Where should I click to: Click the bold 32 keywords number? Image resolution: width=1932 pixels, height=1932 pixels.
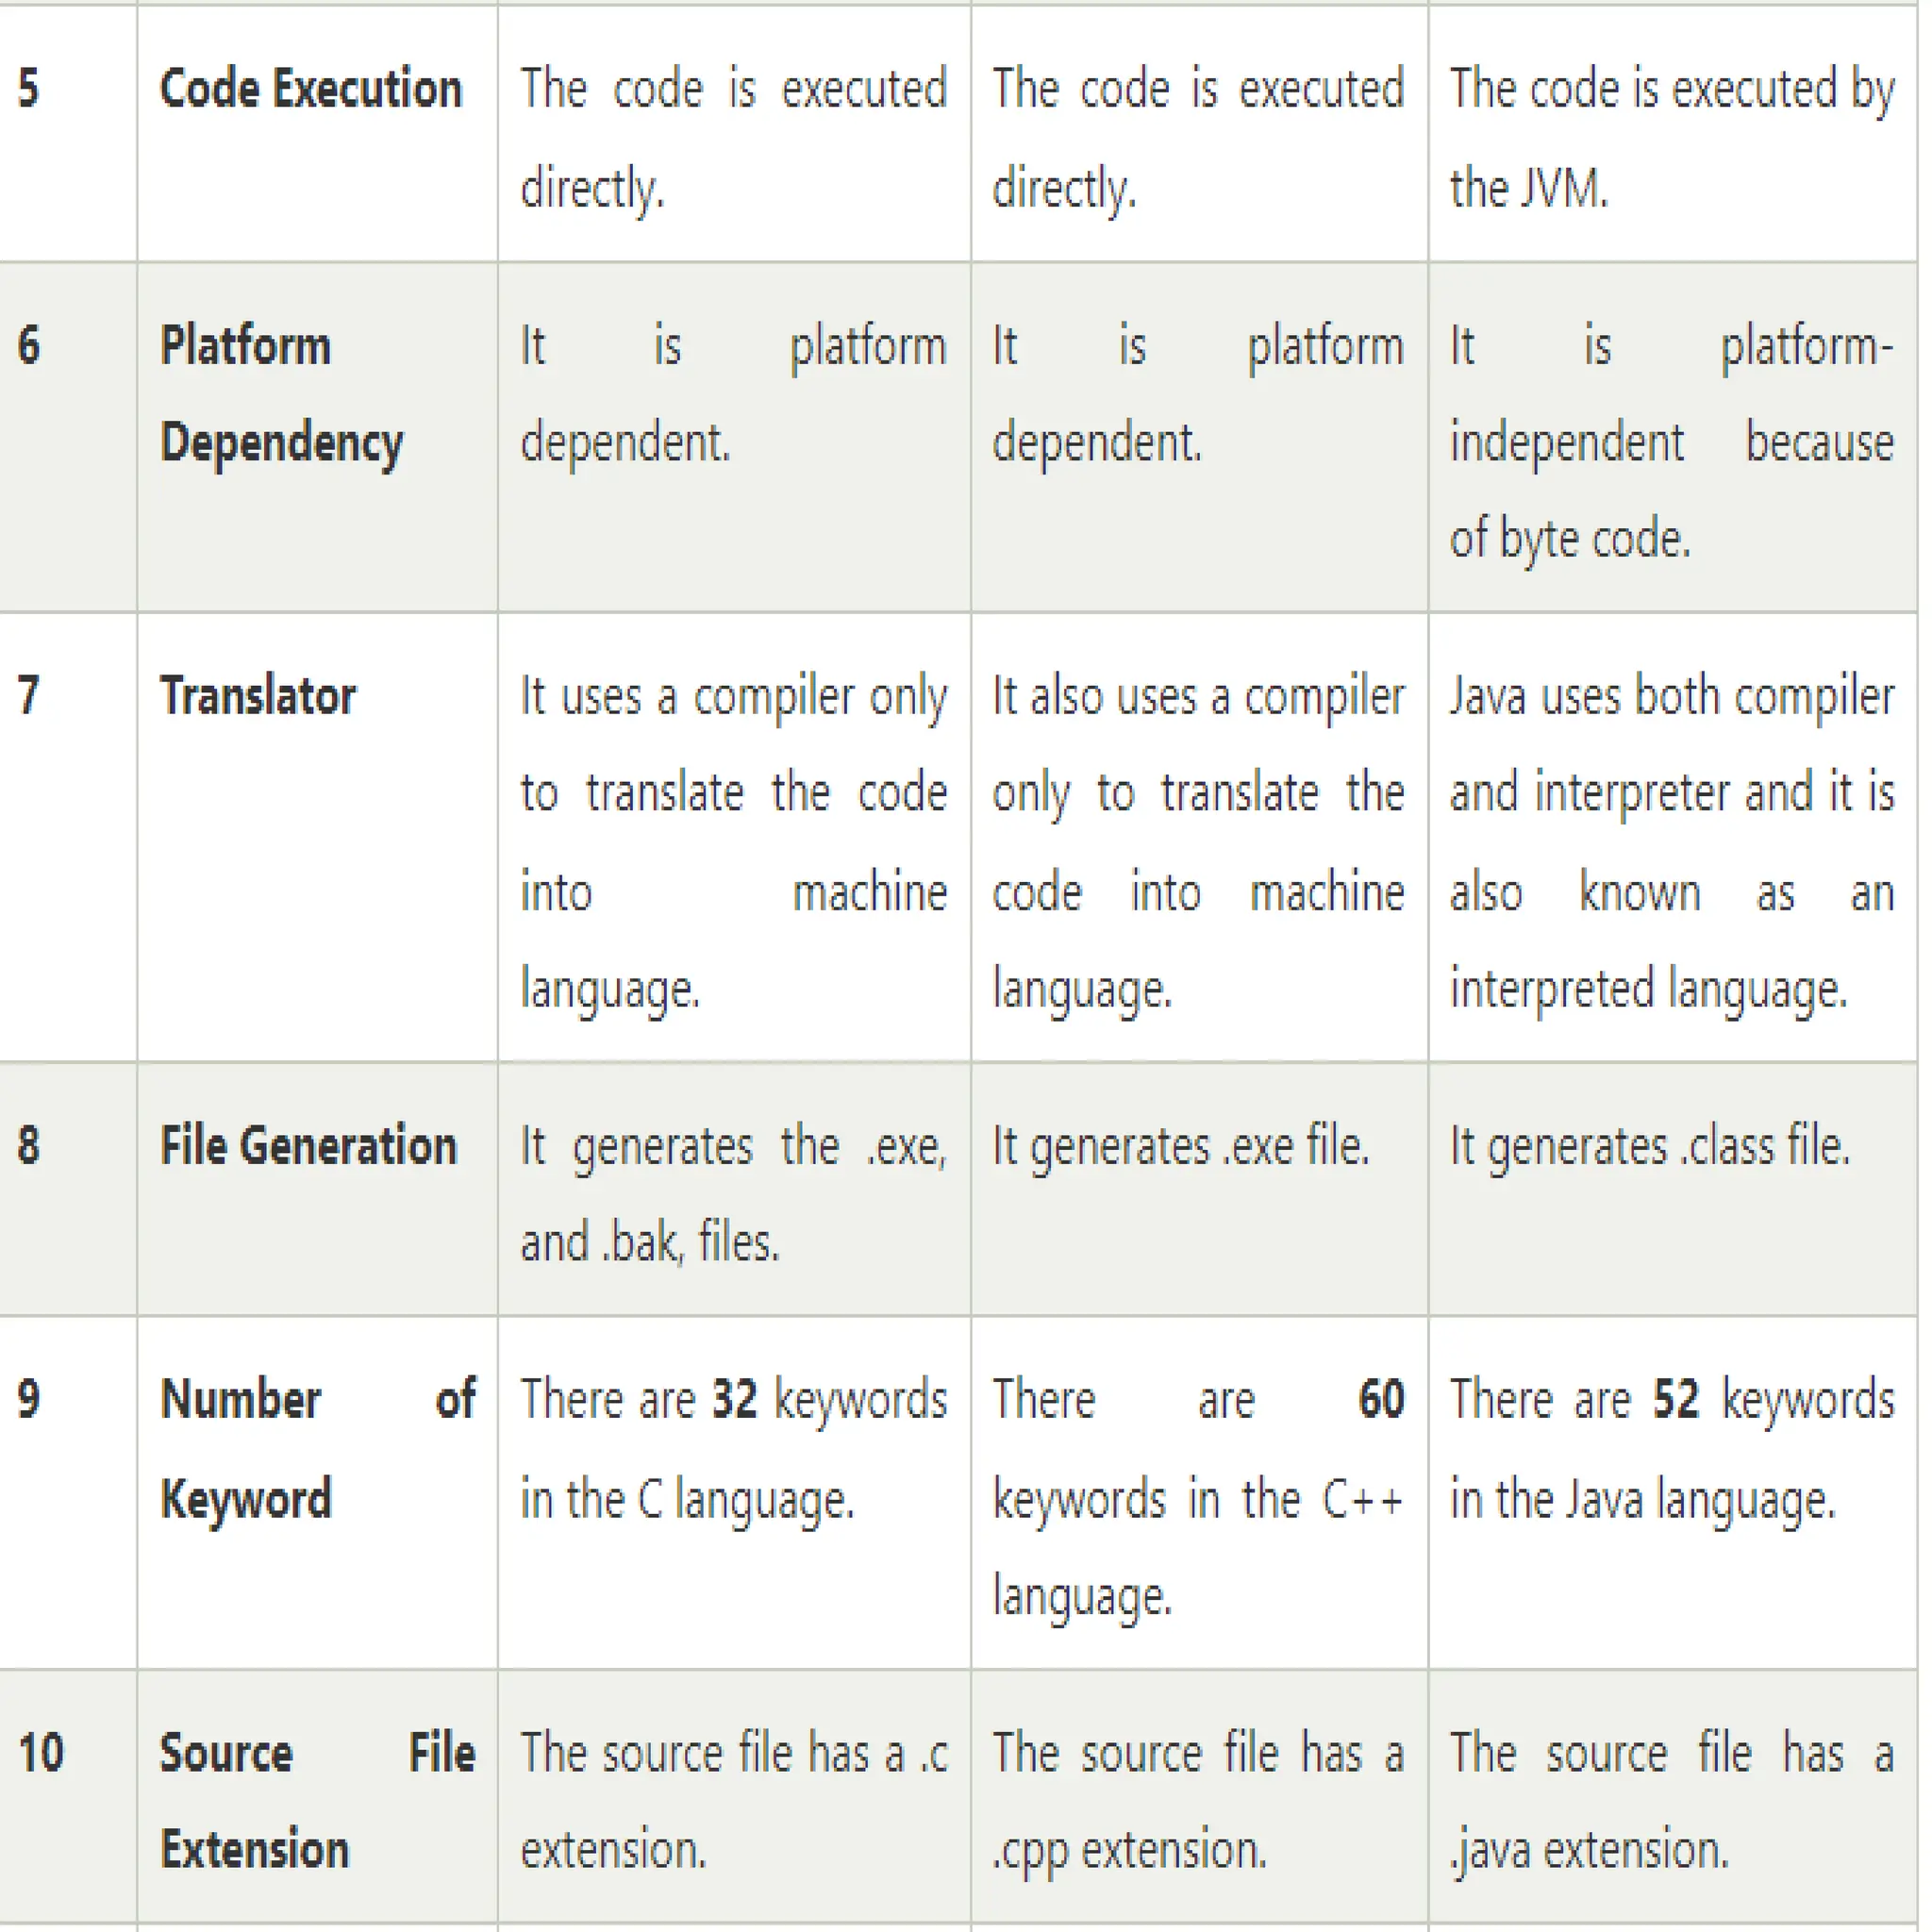735,1401
